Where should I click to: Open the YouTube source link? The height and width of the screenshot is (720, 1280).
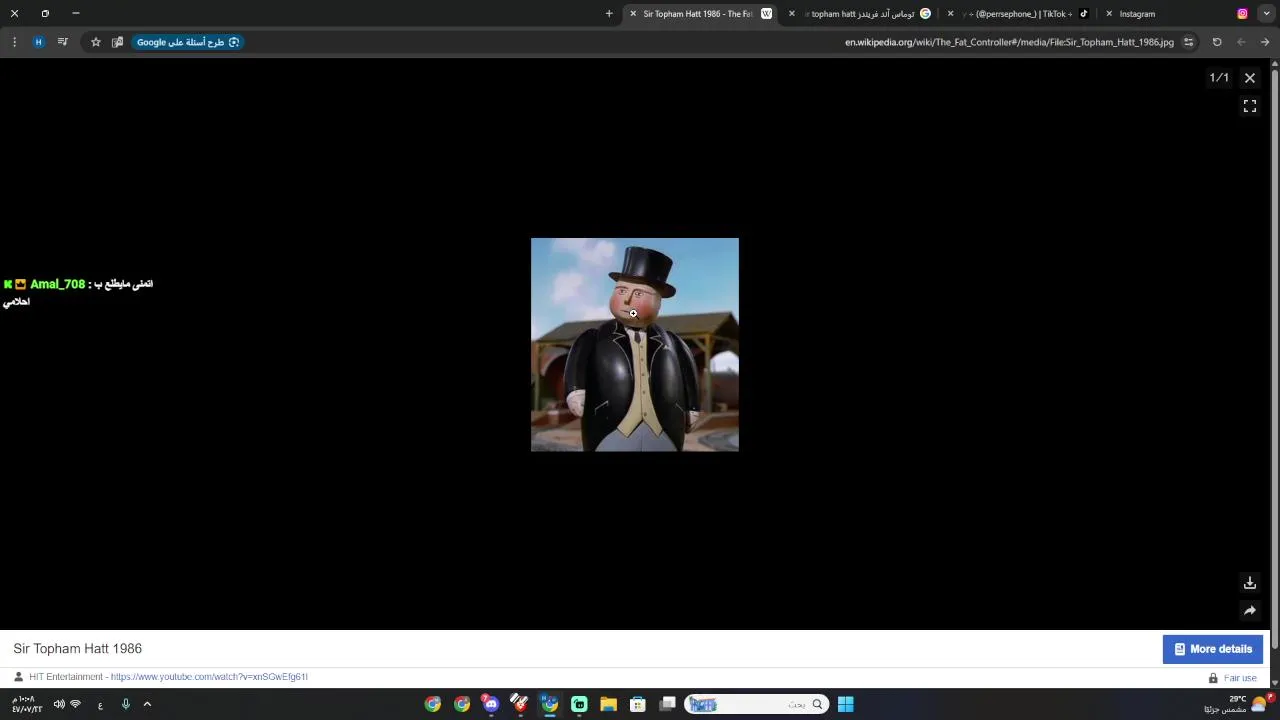(x=209, y=677)
